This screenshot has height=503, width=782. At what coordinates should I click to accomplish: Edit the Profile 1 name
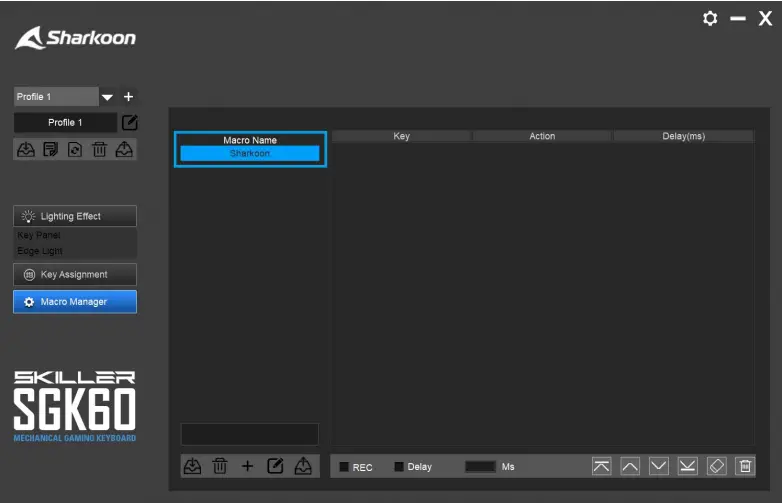(130, 123)
